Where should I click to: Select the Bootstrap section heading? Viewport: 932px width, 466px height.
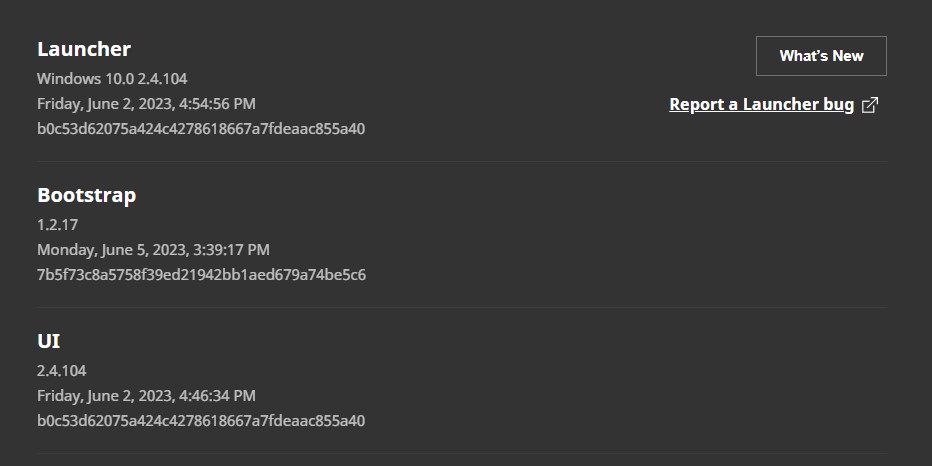86,195
